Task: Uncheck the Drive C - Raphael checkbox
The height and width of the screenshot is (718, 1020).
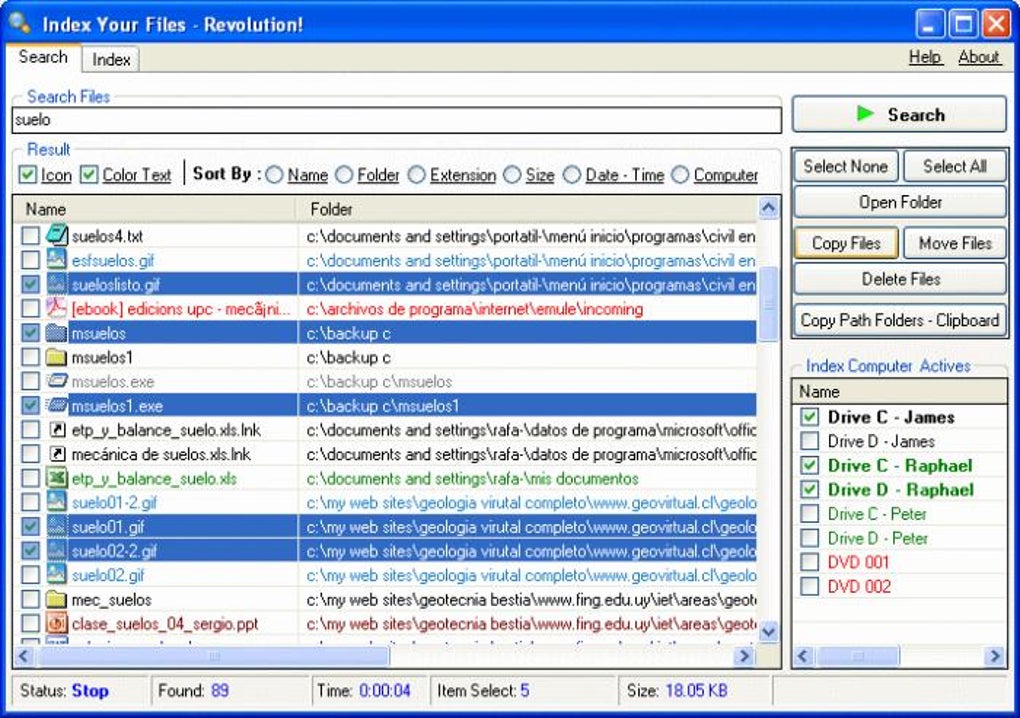Action: 809,466
